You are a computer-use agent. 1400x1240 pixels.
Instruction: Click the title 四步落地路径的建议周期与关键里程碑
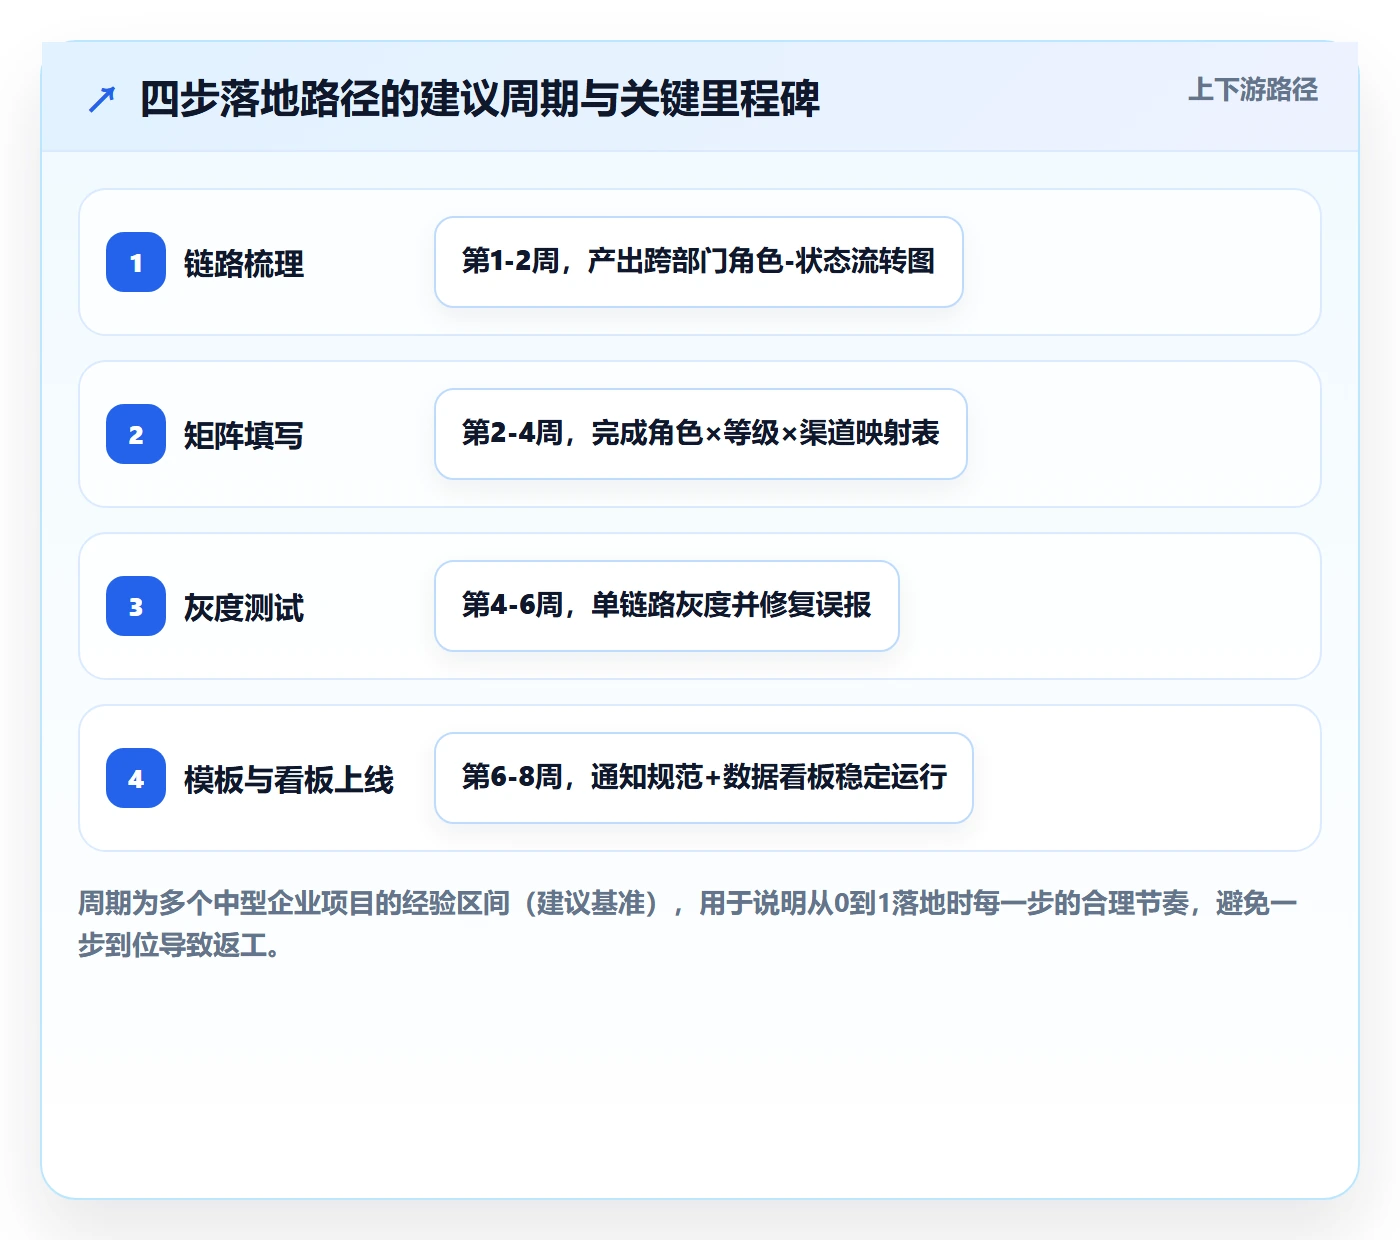pyautogui.click(x=480, y=99)
